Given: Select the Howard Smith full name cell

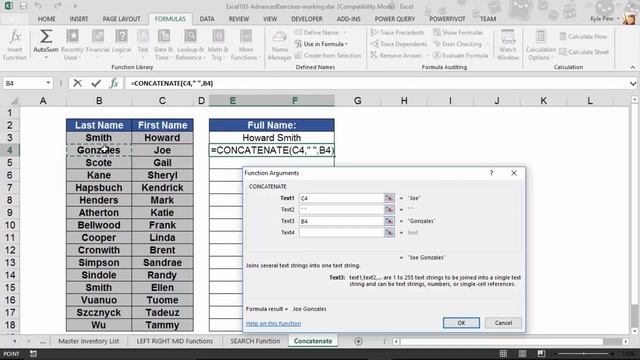Looking at the screenshot, I should click(x=272, y=138).
